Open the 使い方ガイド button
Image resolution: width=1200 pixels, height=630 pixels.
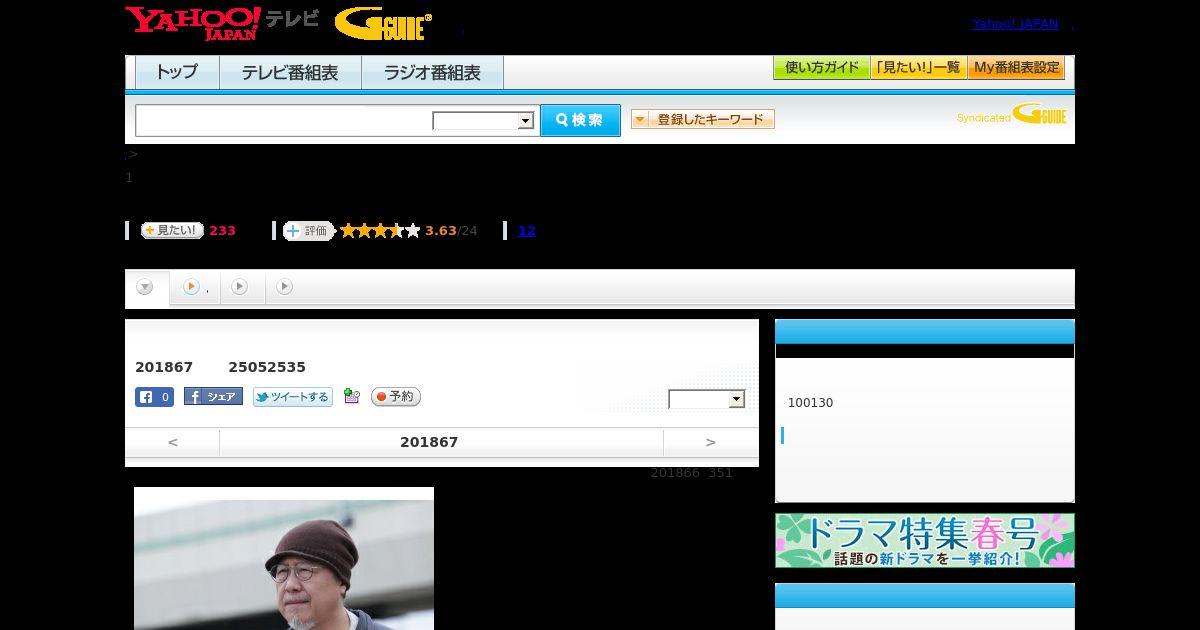(x=821, y=68)
